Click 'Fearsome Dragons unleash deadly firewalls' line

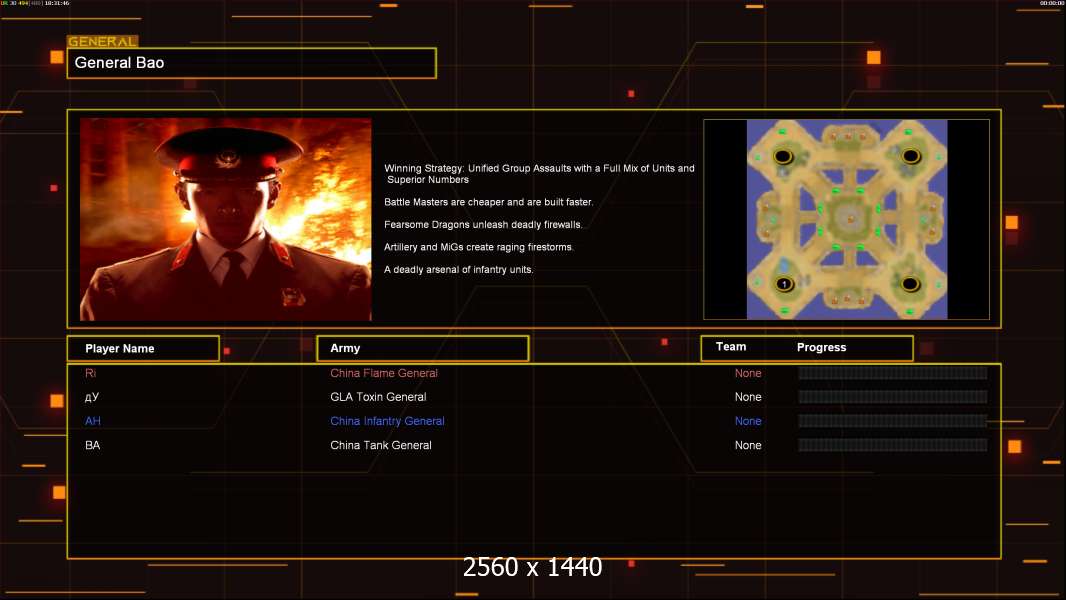483,224
